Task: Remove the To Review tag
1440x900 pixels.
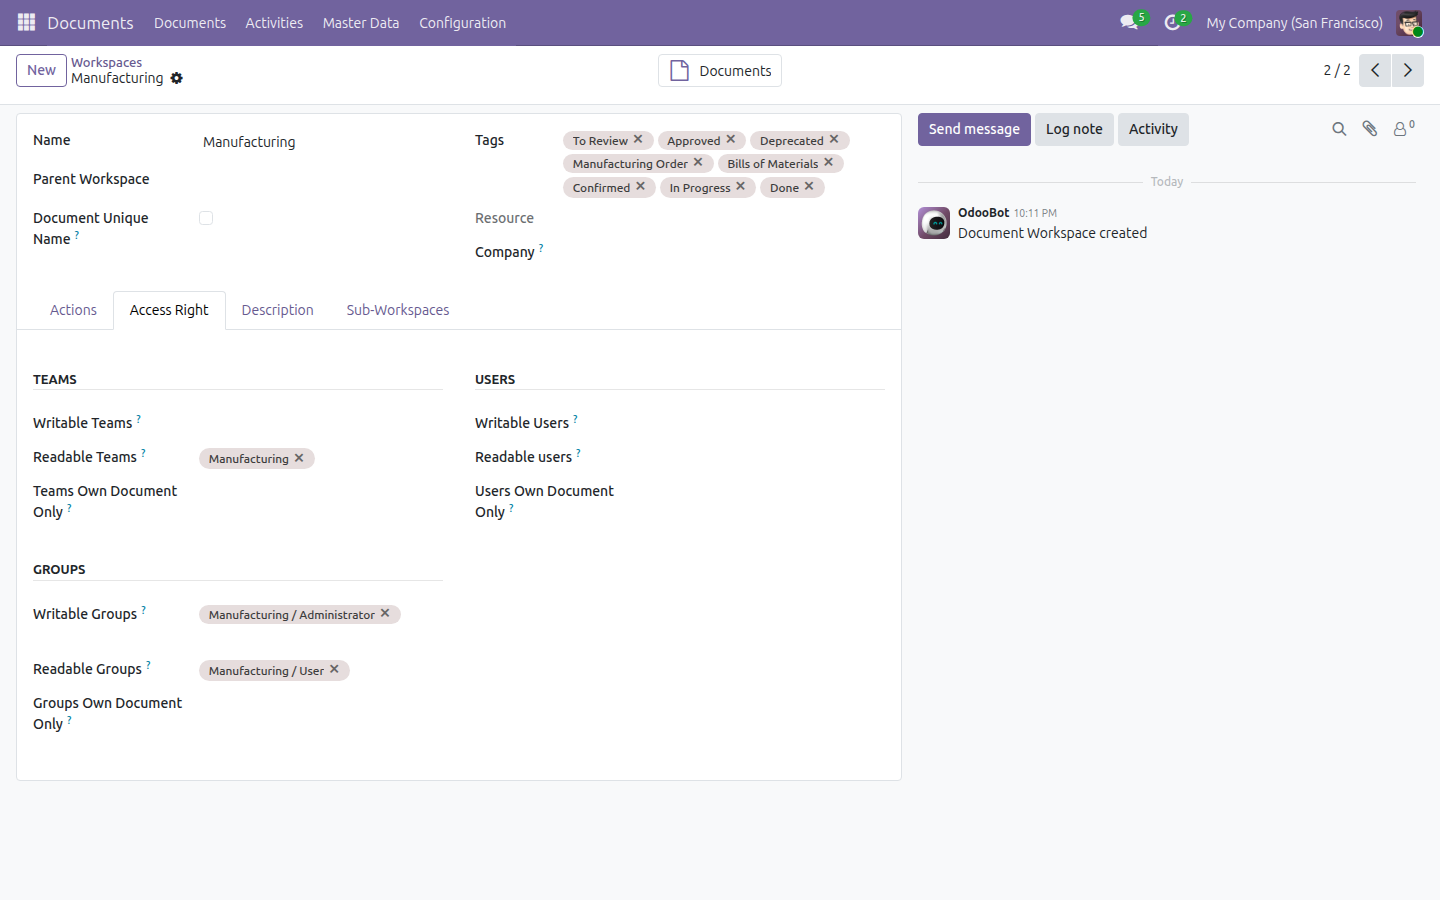Action: [x=638, y=140]
